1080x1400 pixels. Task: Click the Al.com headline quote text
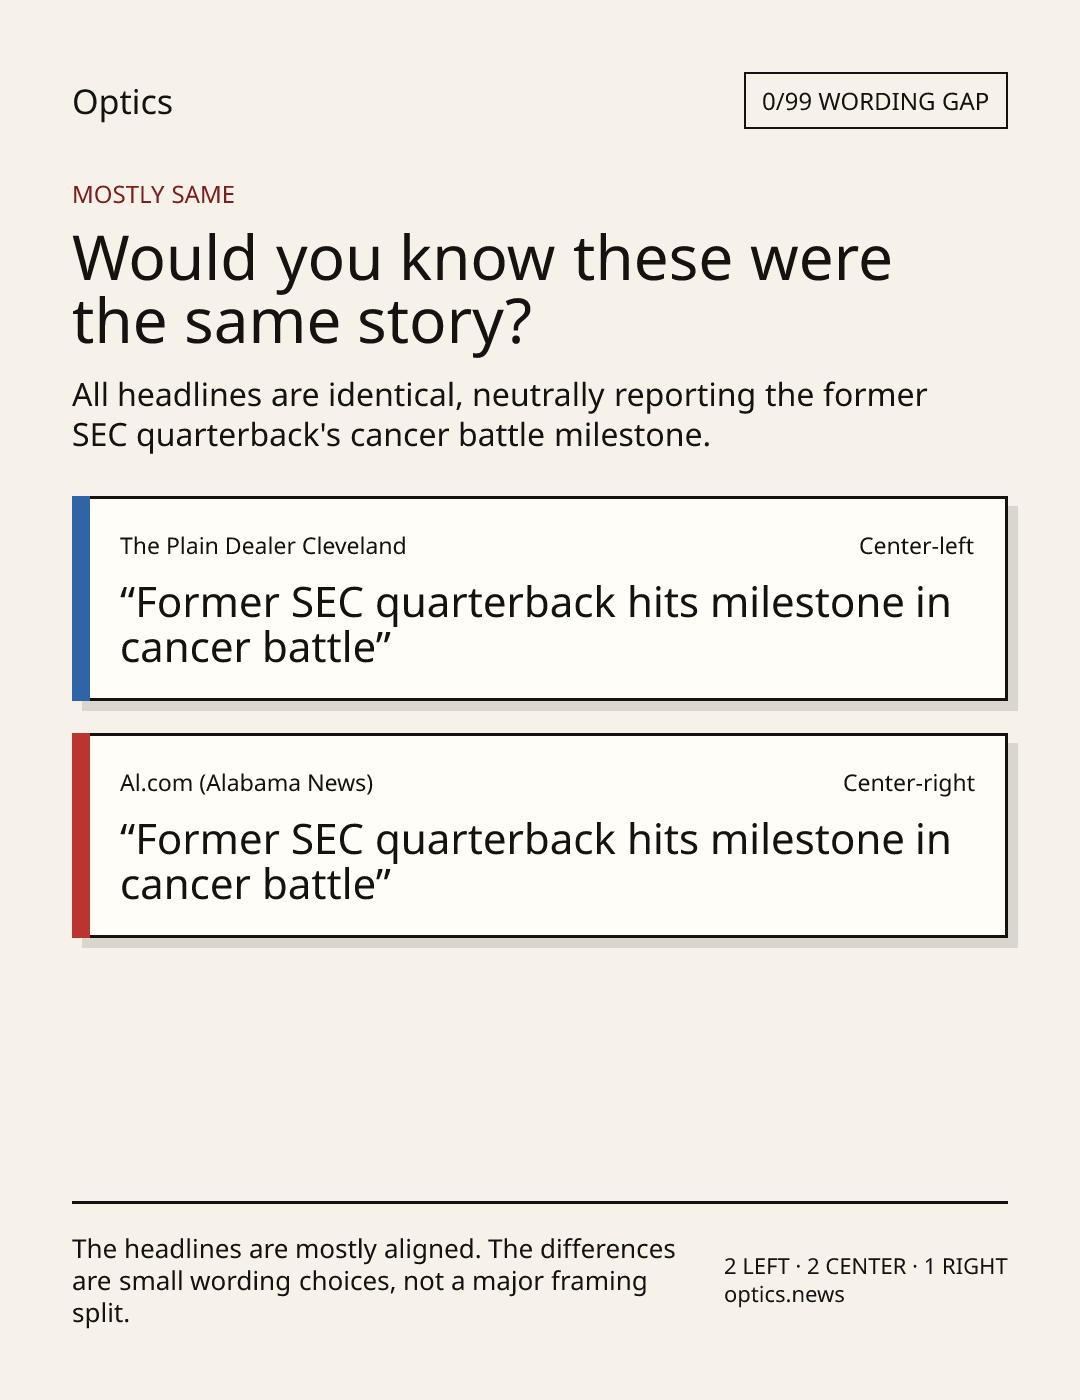click(535, 862)
